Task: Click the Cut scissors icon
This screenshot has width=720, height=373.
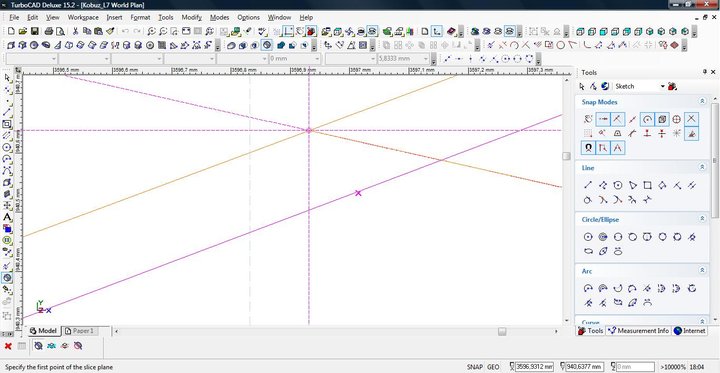Action: (75, 31)
